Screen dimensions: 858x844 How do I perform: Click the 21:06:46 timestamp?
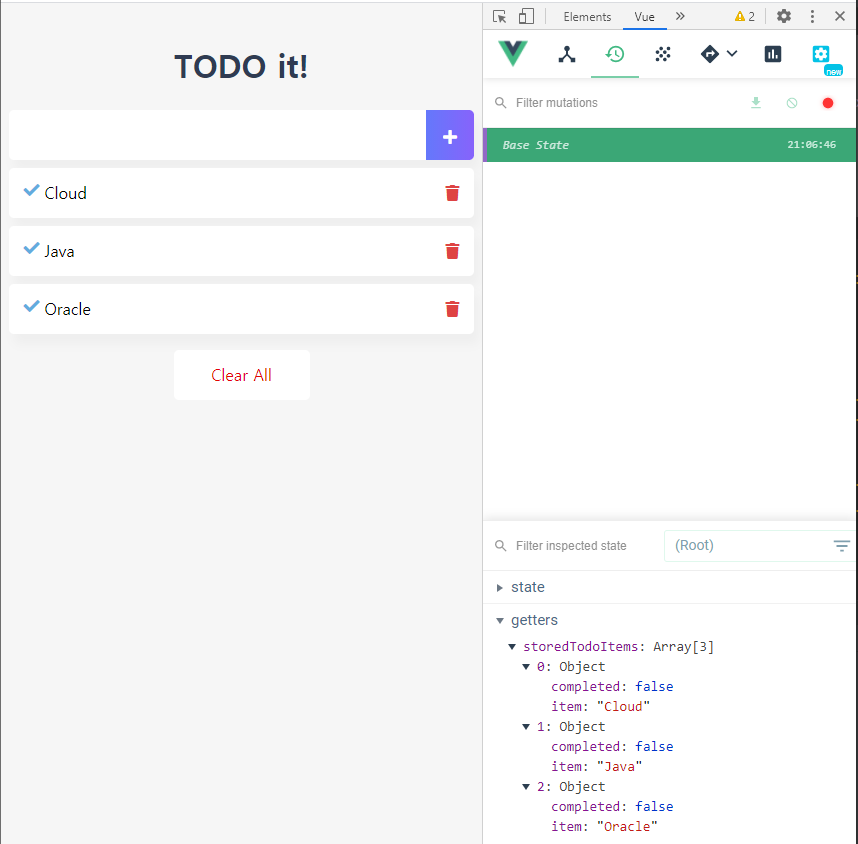811,144
